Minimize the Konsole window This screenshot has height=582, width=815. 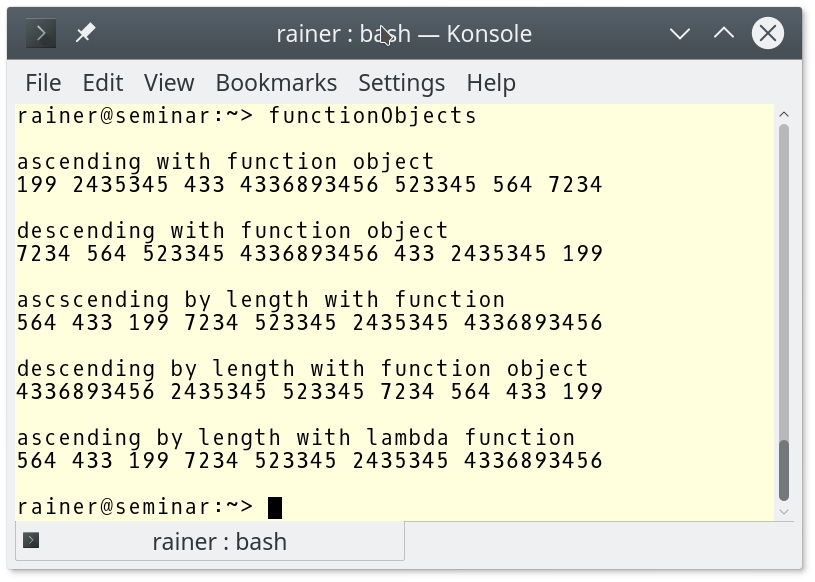(x=680, y=33)
